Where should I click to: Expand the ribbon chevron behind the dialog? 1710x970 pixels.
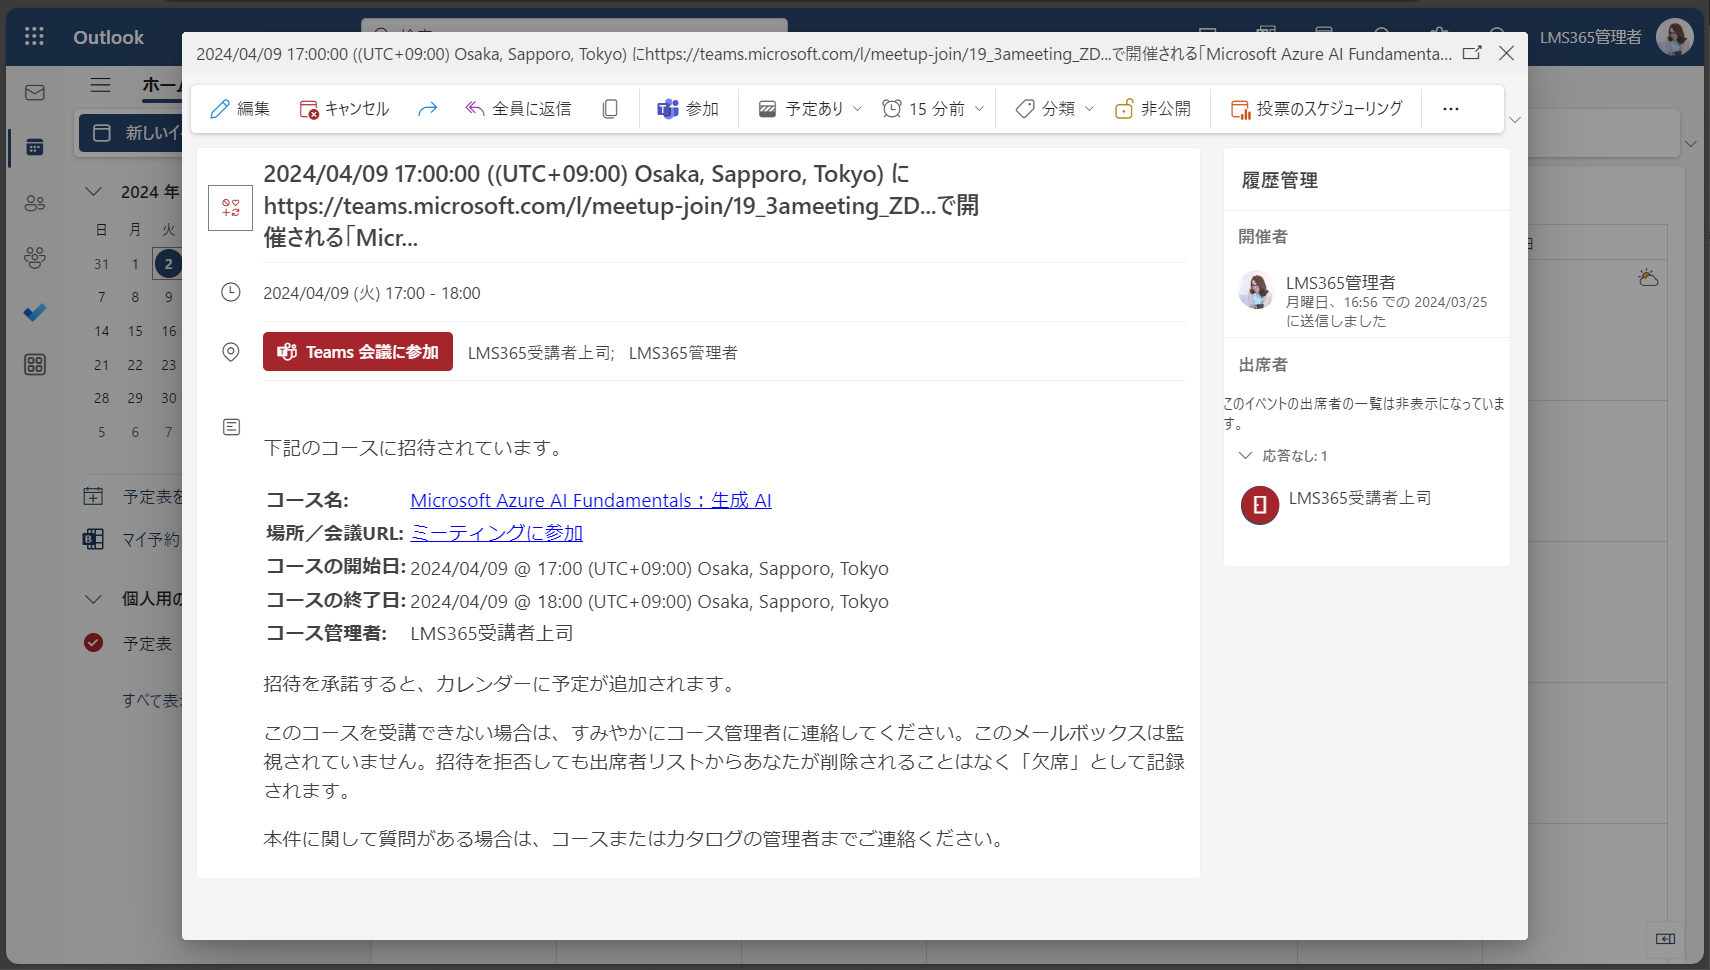pos(1691,144)
